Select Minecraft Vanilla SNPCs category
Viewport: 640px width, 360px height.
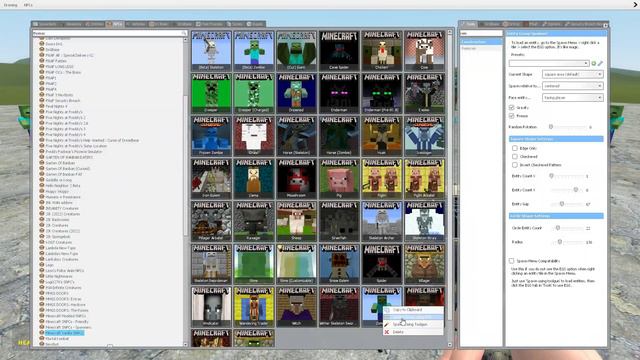64,333
